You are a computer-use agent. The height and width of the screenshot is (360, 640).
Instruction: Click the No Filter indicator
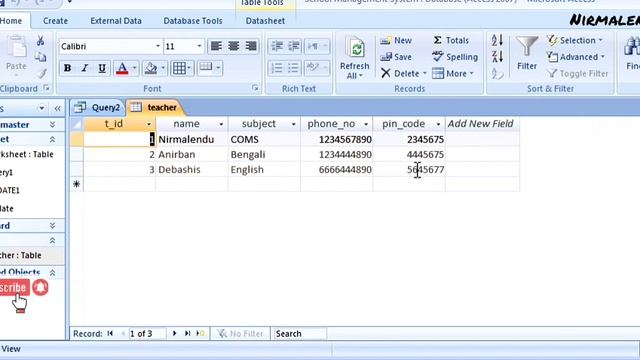240,333
